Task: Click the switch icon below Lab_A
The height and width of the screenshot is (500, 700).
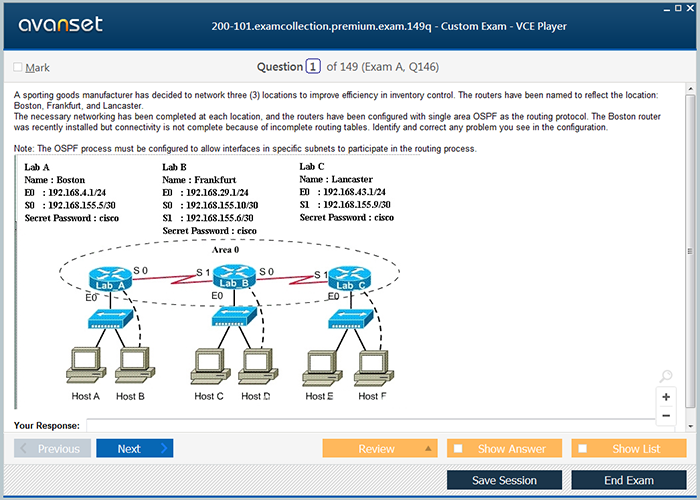Action: (x=110, y=319)
